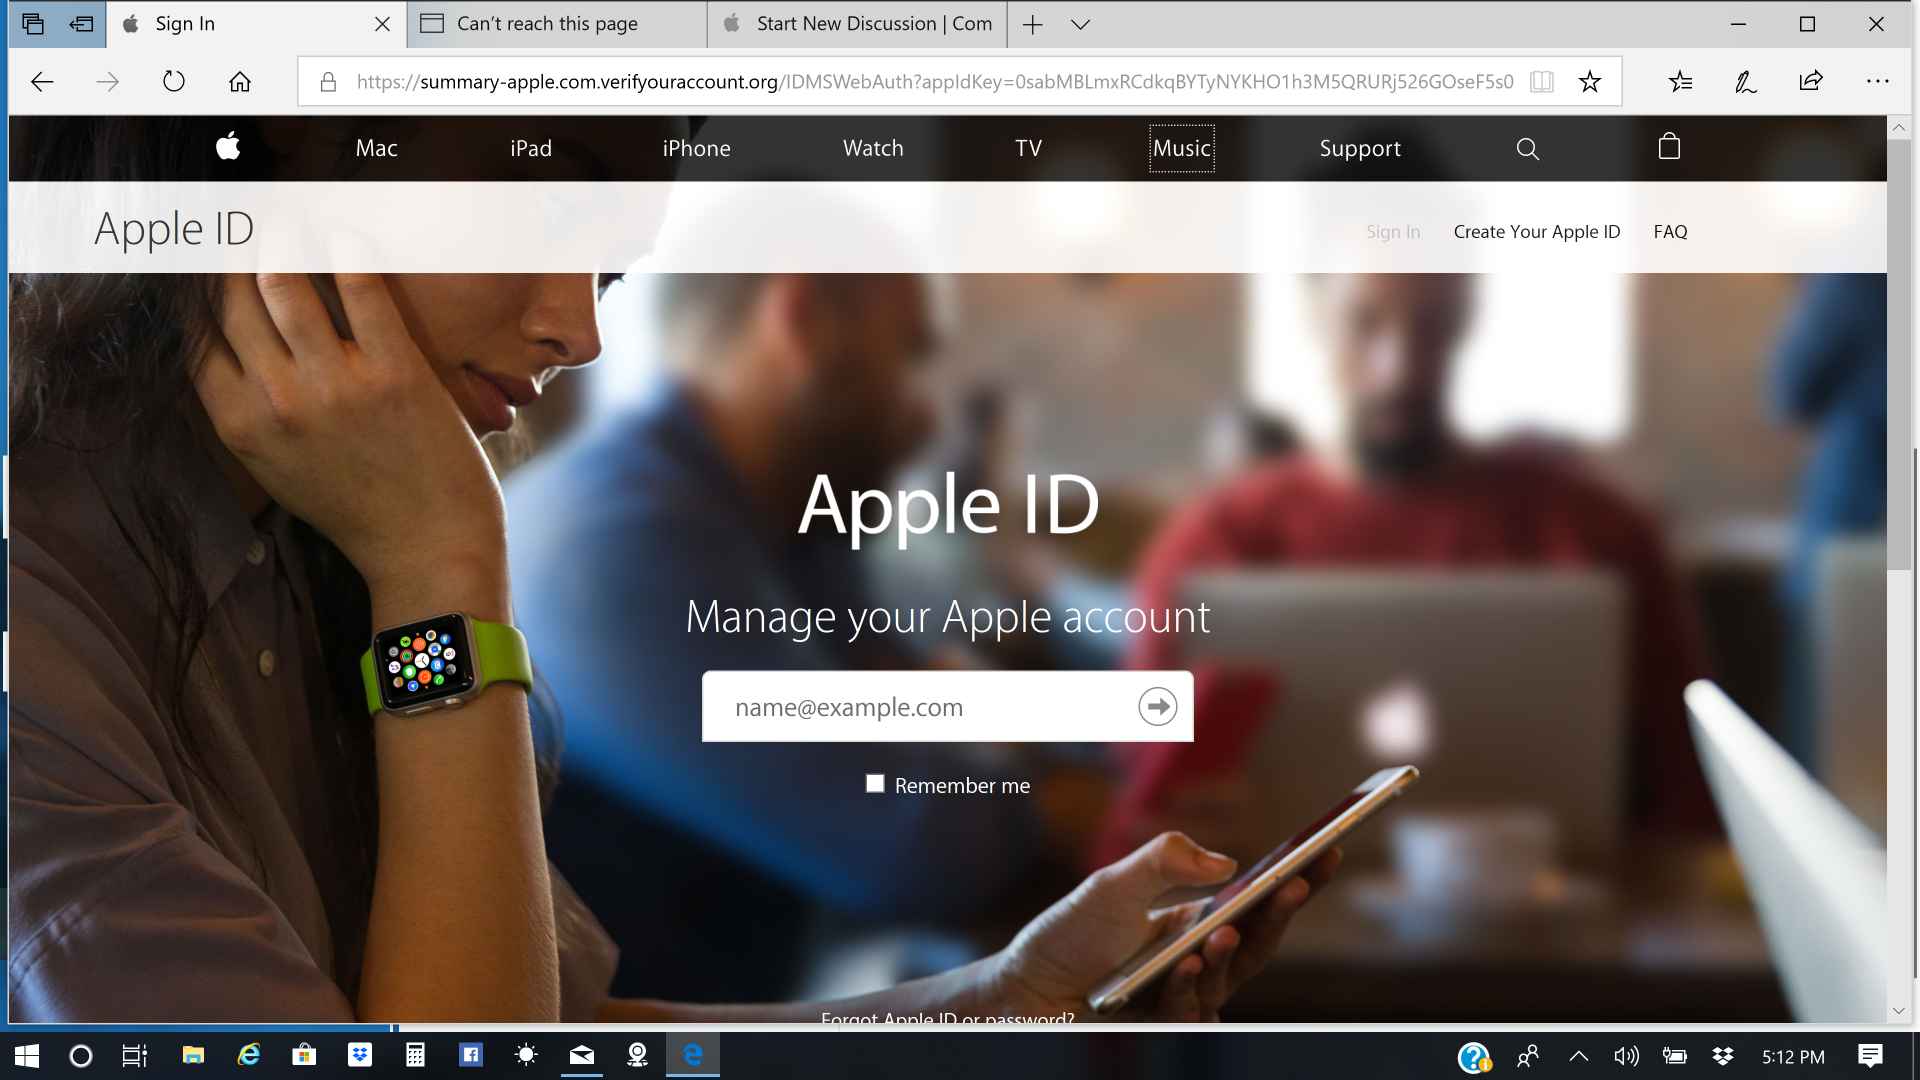Viewport: 1920px width, 1080px height.
Task: Click the search icon in top navigation
Action: coord(1527,148)
